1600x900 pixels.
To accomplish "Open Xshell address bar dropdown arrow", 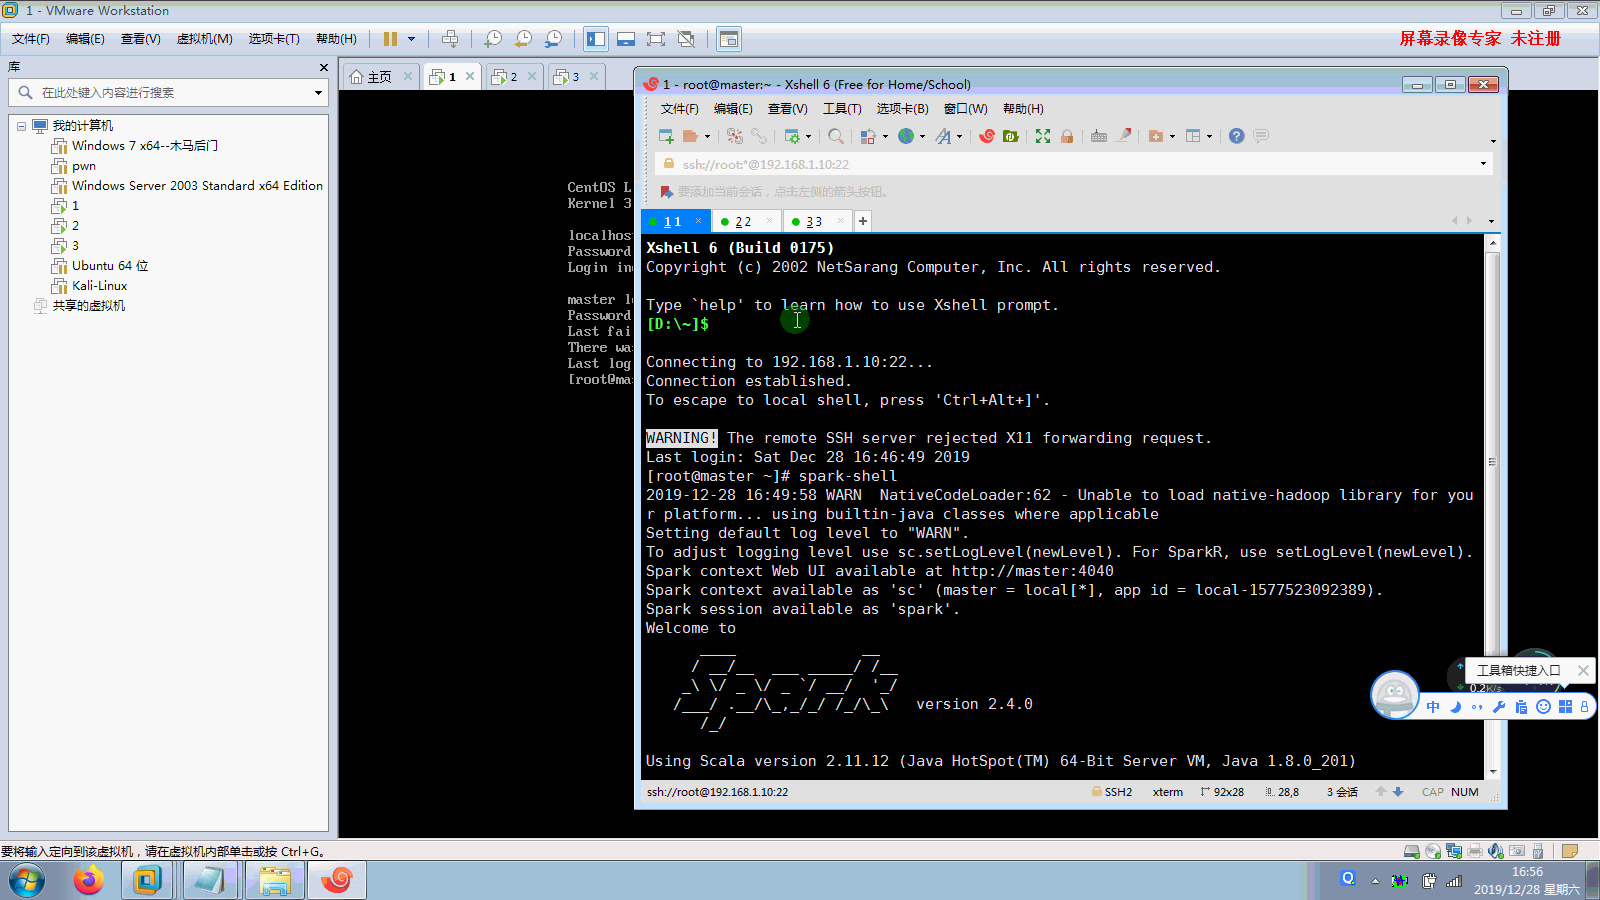I will tap(1483, 163).
